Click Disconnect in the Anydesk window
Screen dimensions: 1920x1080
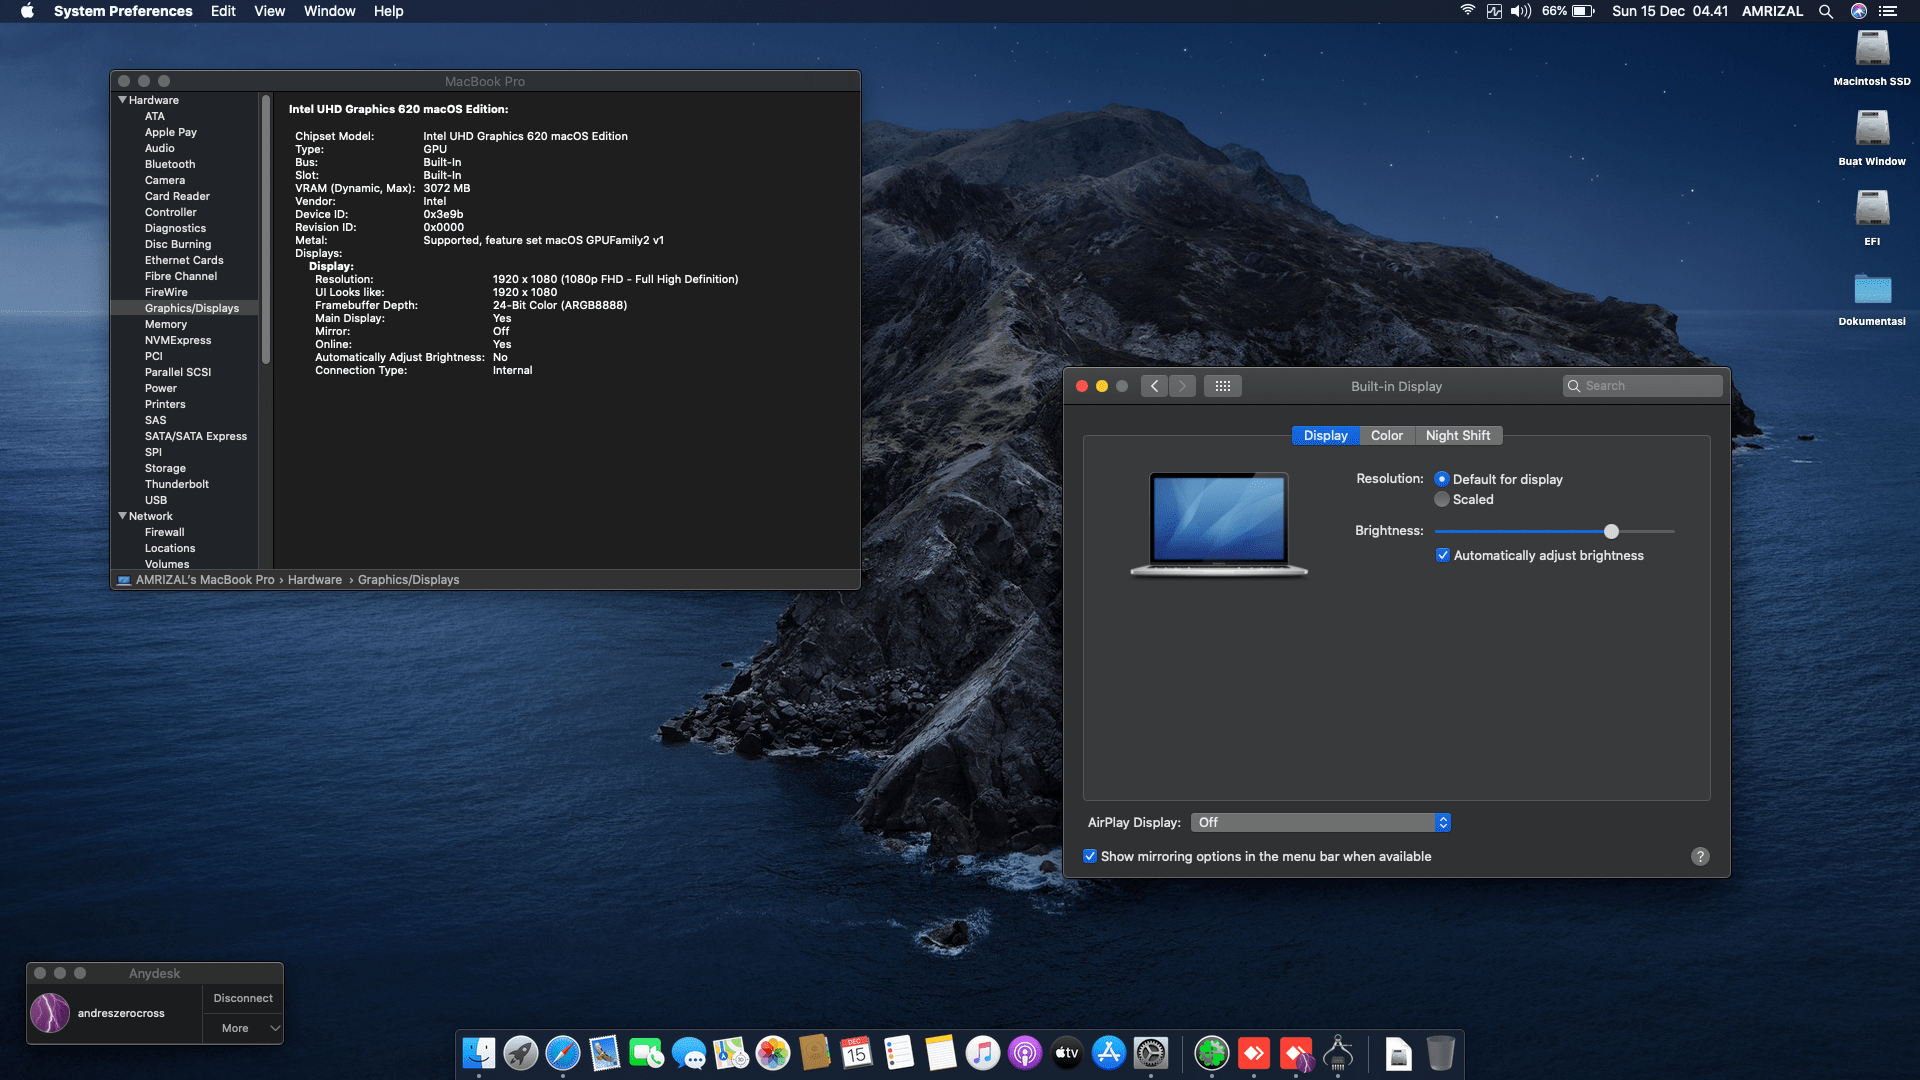243,997
